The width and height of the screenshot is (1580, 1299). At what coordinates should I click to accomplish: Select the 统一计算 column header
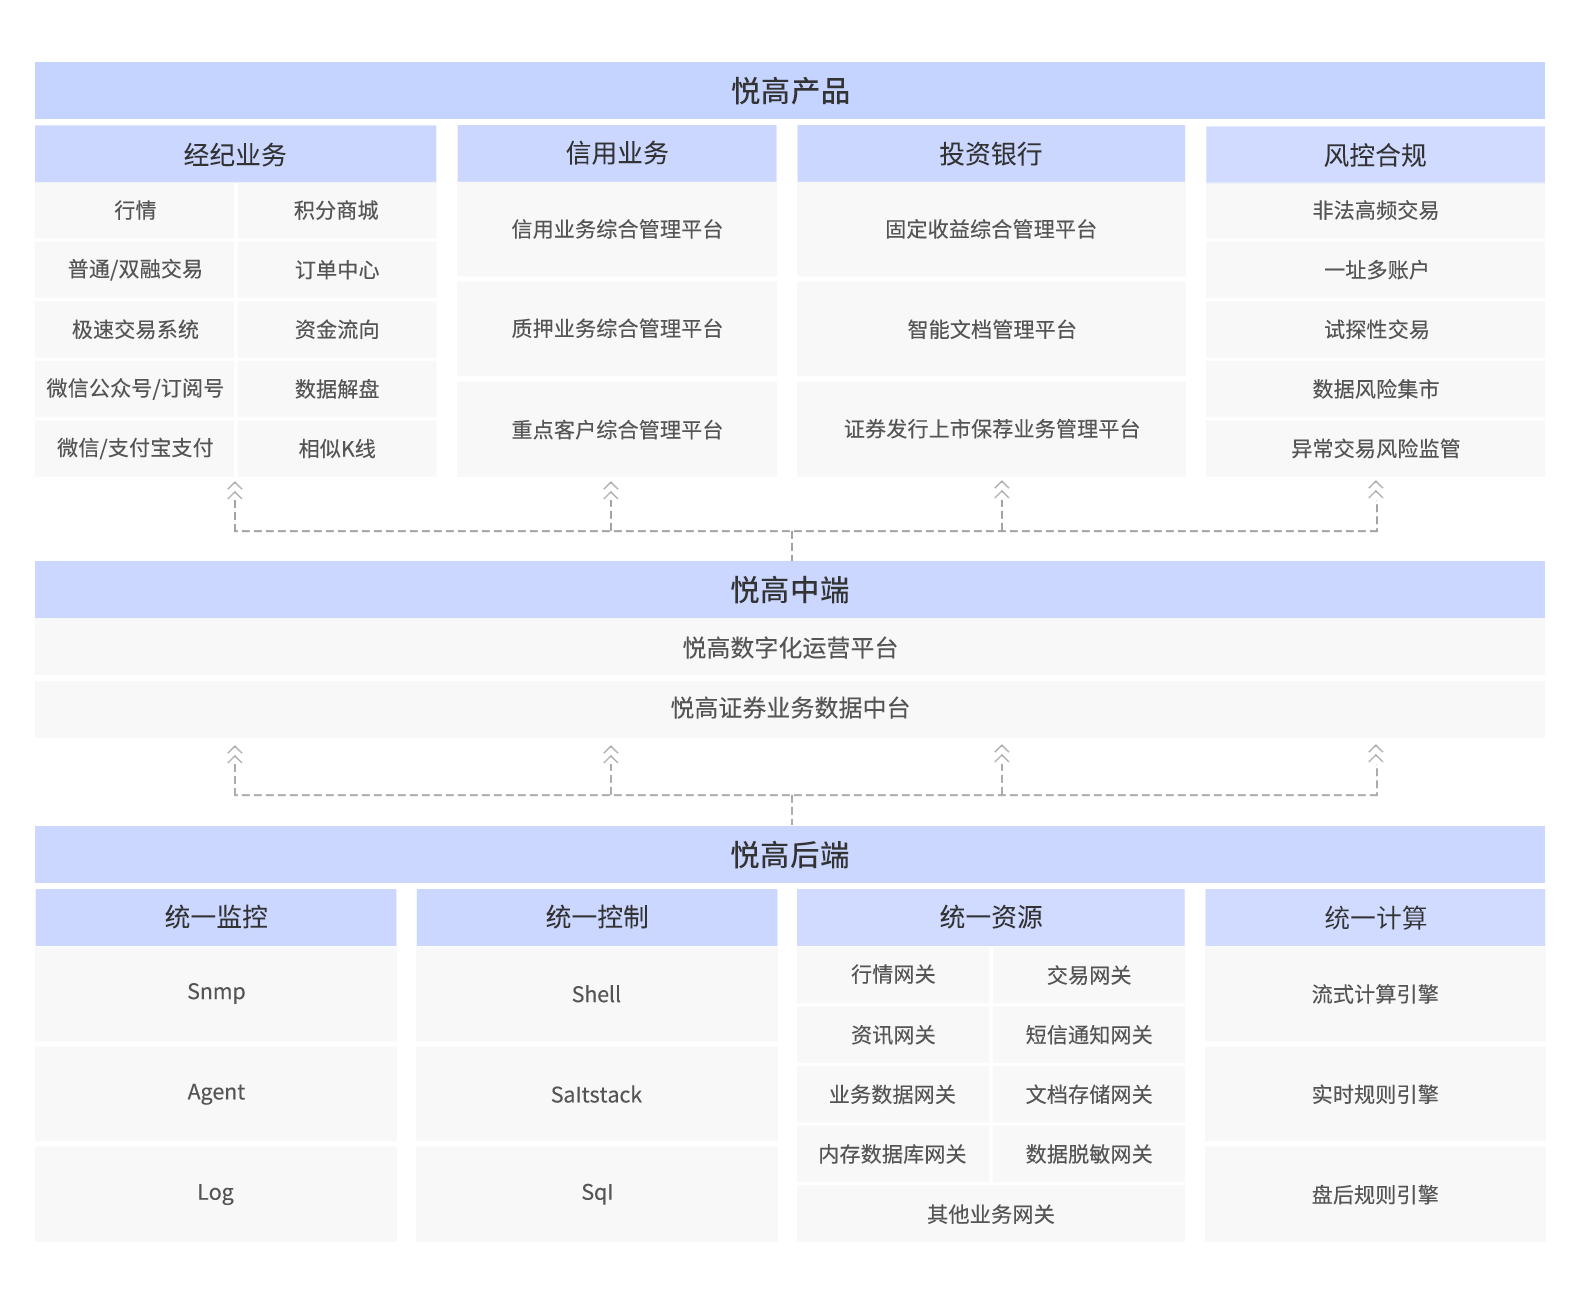[x=1375, y=917]
